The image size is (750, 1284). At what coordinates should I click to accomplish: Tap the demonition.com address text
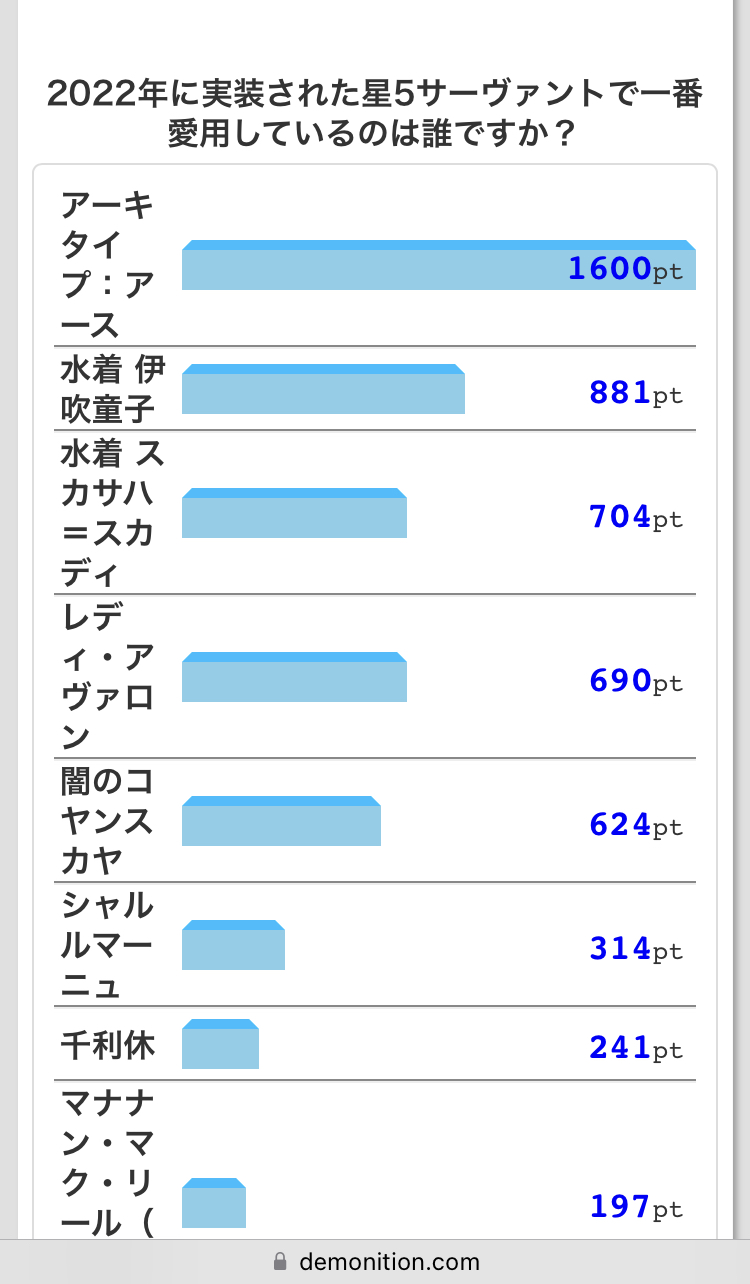click(x=389, y=1261)
